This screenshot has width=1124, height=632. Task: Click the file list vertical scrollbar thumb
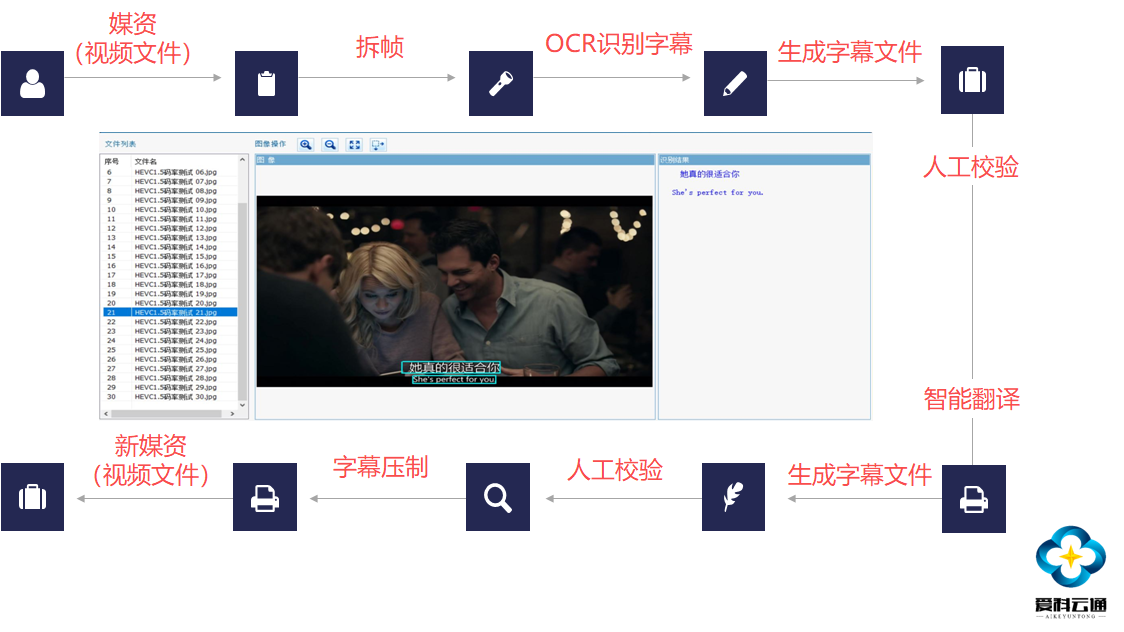(x=242, y=301)
